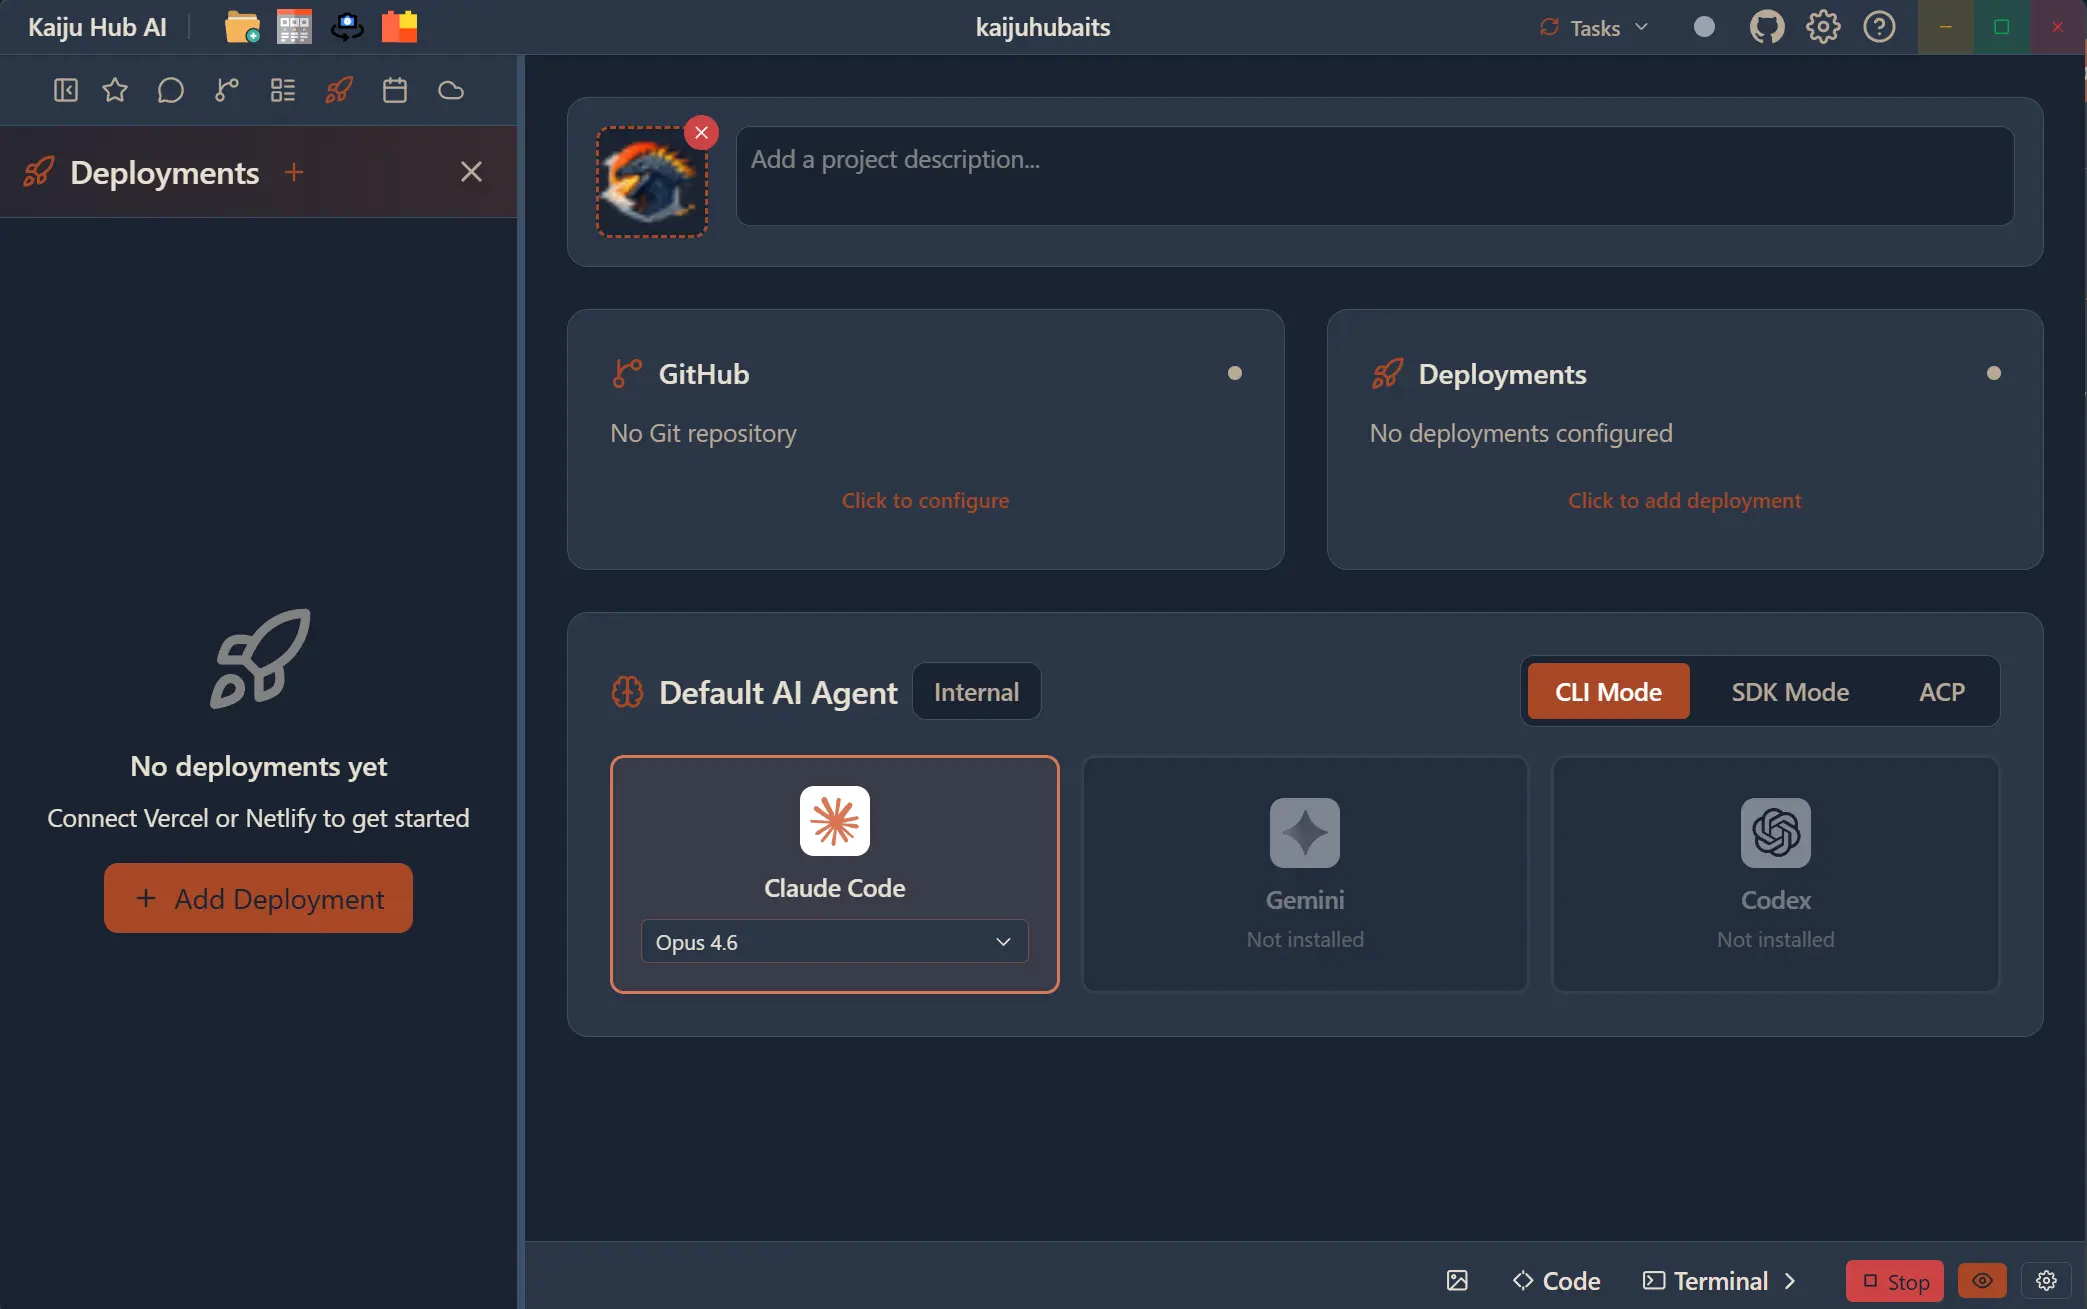This screenshot has height=1309, width=2087.
Task: Close the Kaiju Hub window
Action: click(2058, 27)
